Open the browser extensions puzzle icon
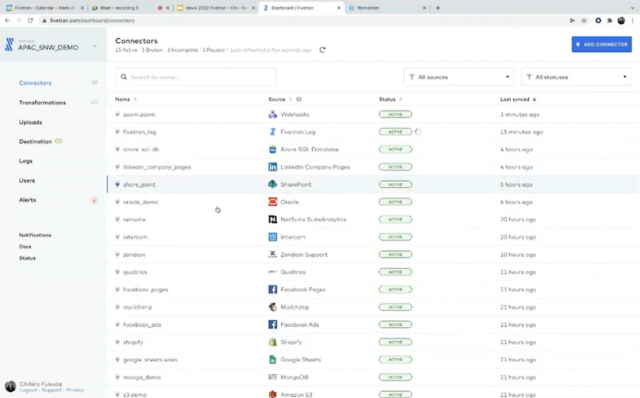The image size is (640, 398). coord(609,20)
